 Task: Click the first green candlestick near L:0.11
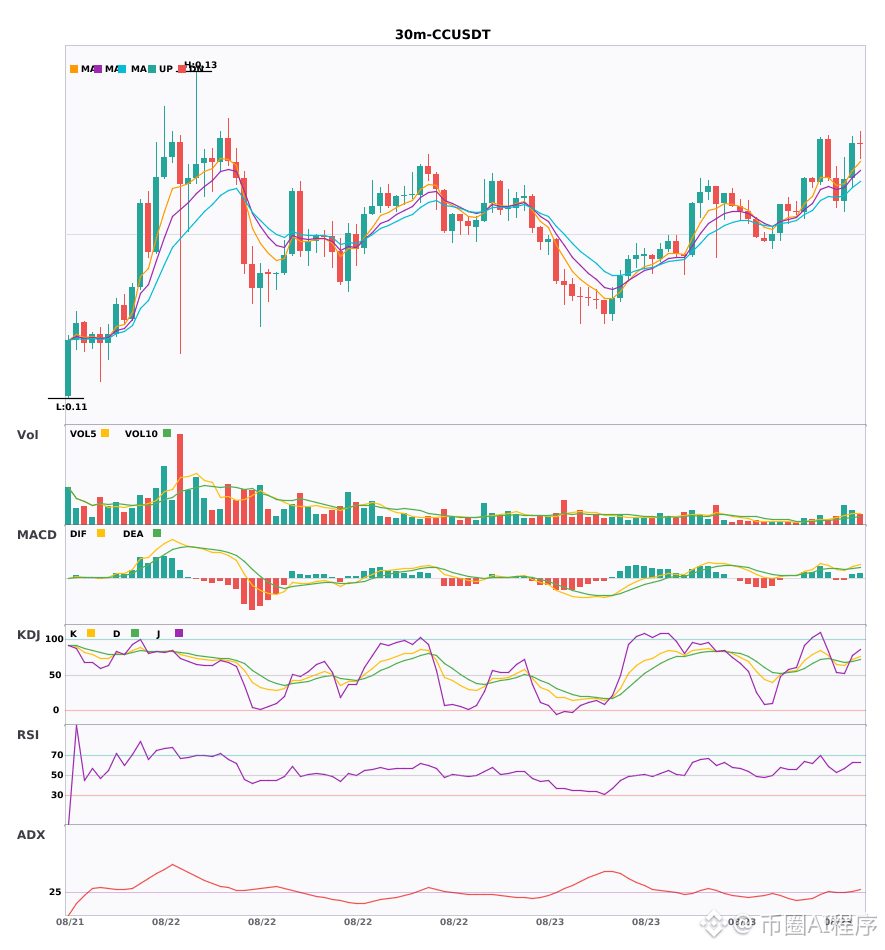68,368
